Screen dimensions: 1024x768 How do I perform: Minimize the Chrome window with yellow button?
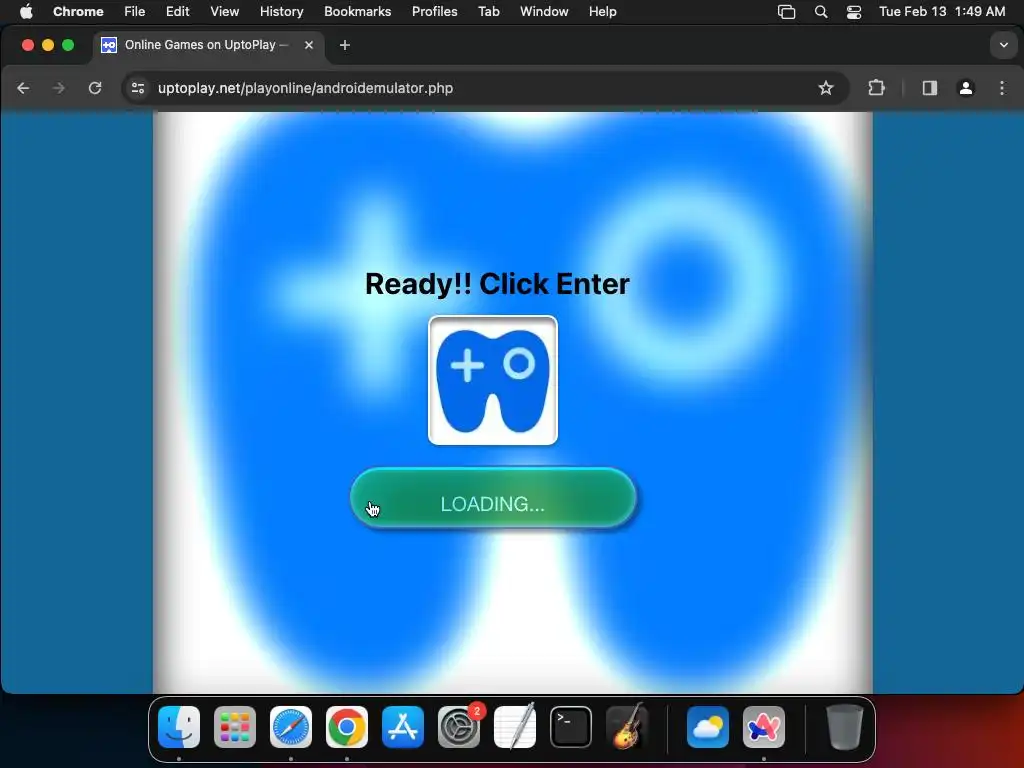[48, 45]
